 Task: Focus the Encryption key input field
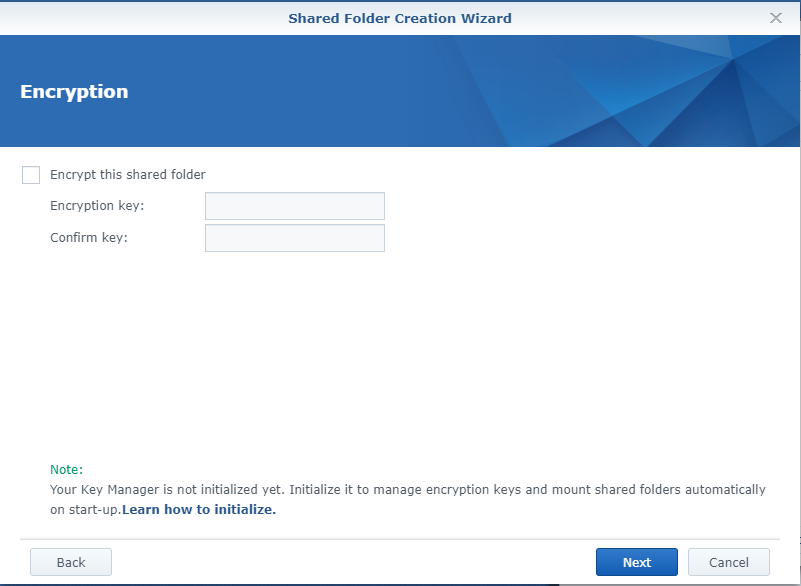(x=294, y=206)
